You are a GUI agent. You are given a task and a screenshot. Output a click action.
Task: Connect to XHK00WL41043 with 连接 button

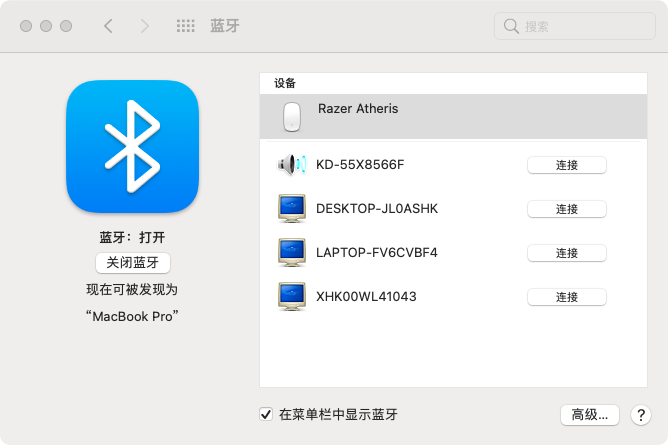pyautogui.click(x=567, y=297)
